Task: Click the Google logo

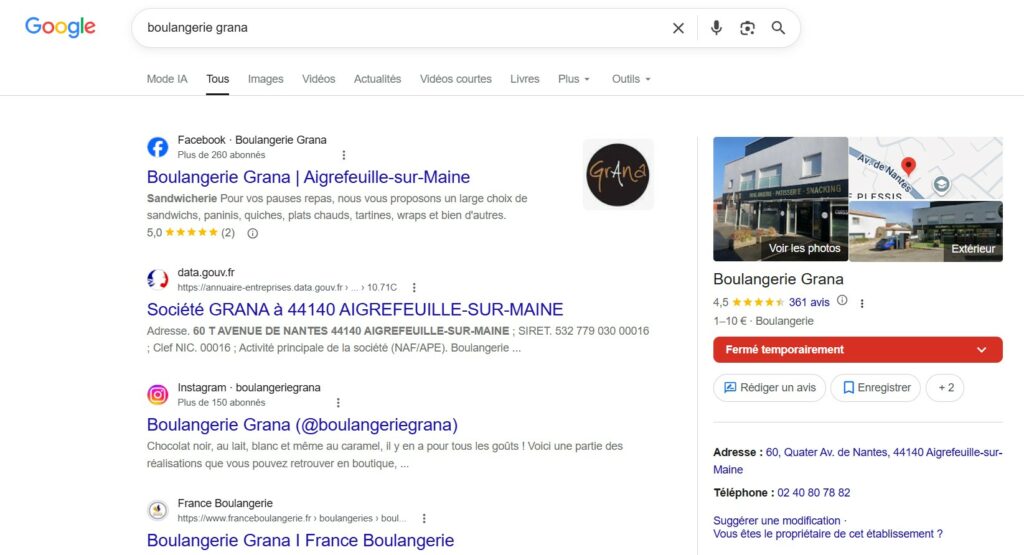Action: click(x=60, y=27)
